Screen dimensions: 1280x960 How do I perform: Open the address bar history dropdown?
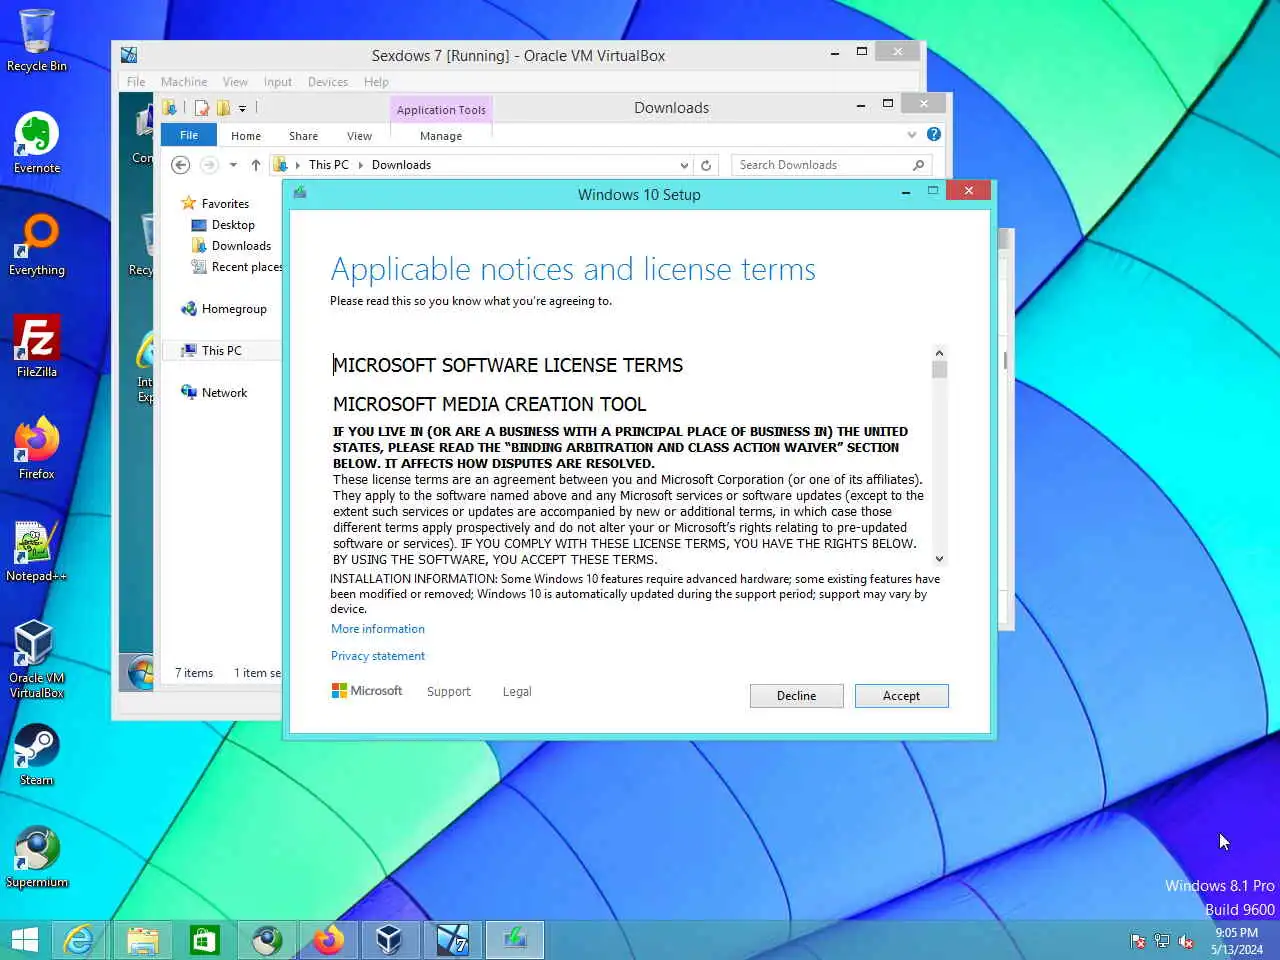[x=684, y=166]
